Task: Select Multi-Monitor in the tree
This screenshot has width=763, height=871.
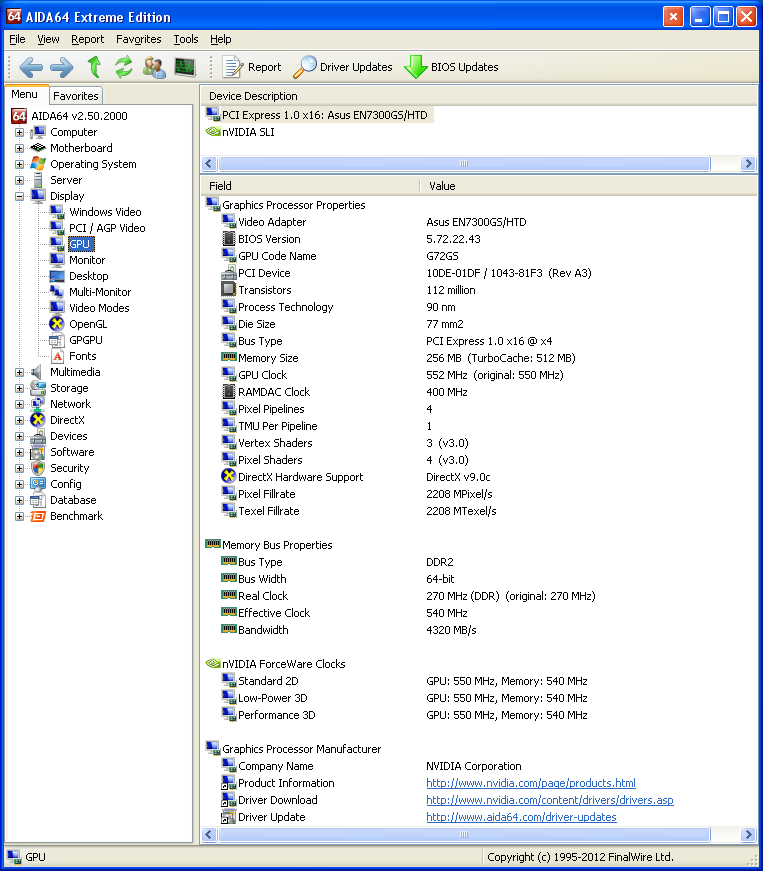Action: (100, 292)
